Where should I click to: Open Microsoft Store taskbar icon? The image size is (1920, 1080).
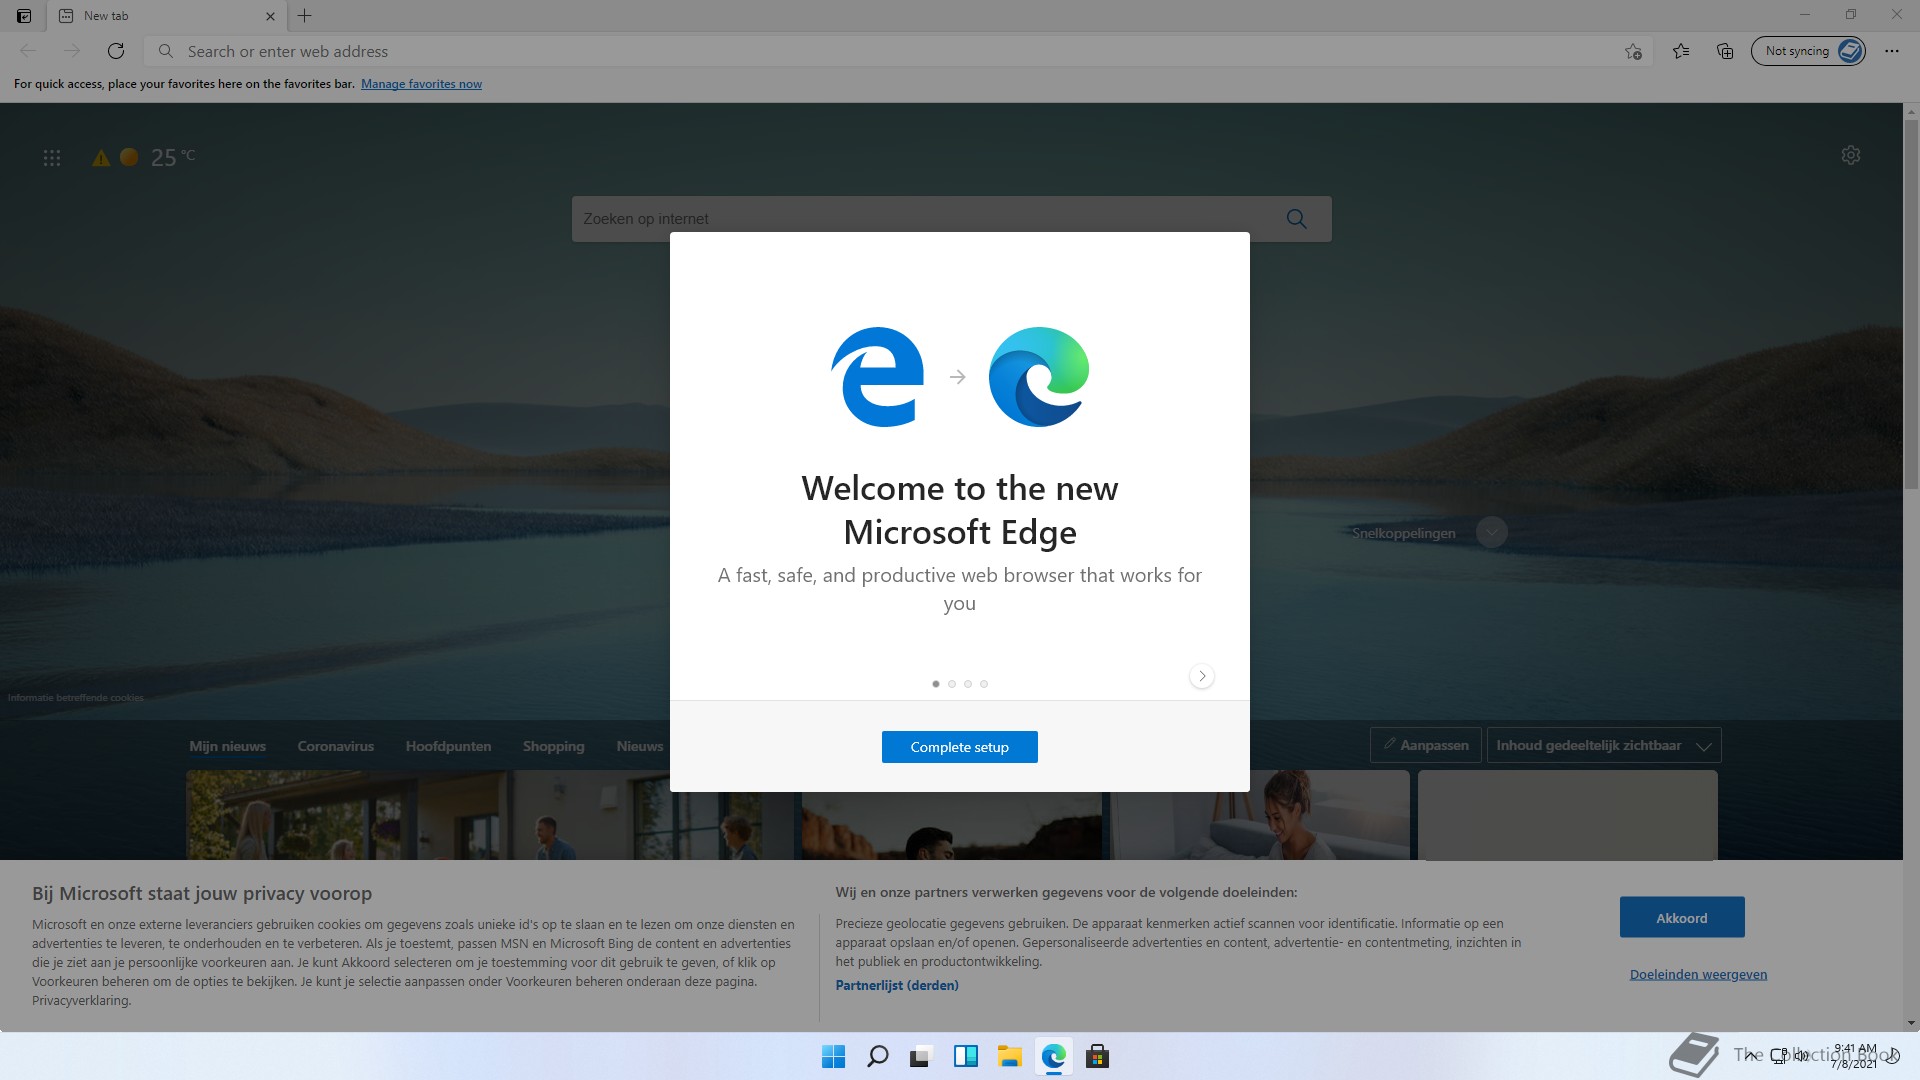(x=1097, y=1057)
